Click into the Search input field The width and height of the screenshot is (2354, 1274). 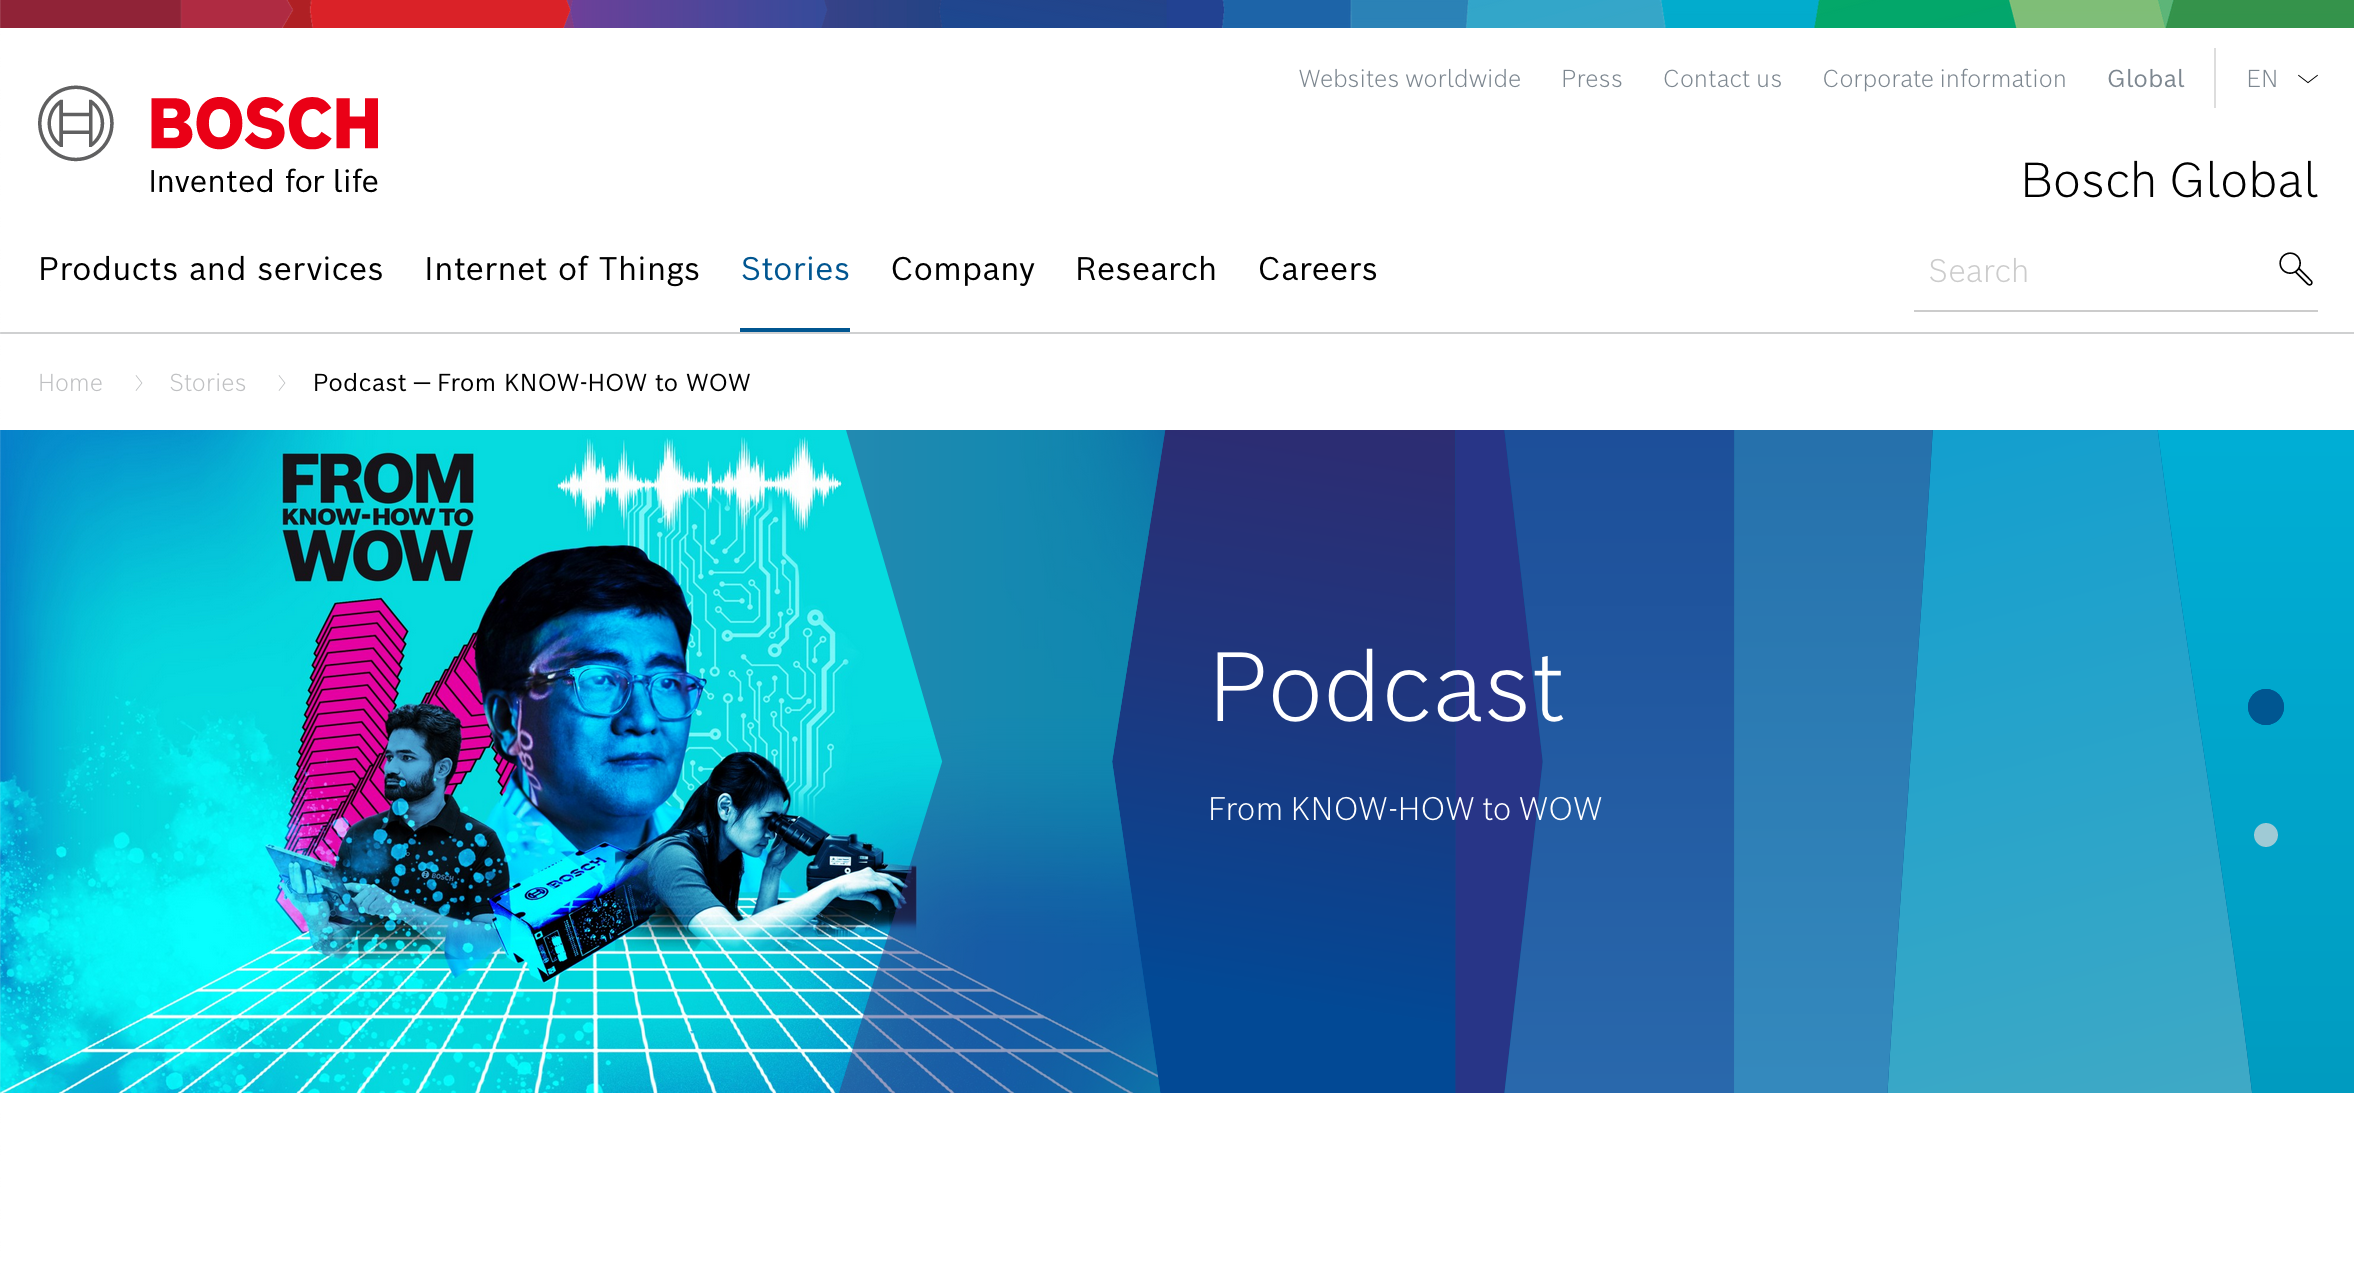click(x=2090, y=271)
